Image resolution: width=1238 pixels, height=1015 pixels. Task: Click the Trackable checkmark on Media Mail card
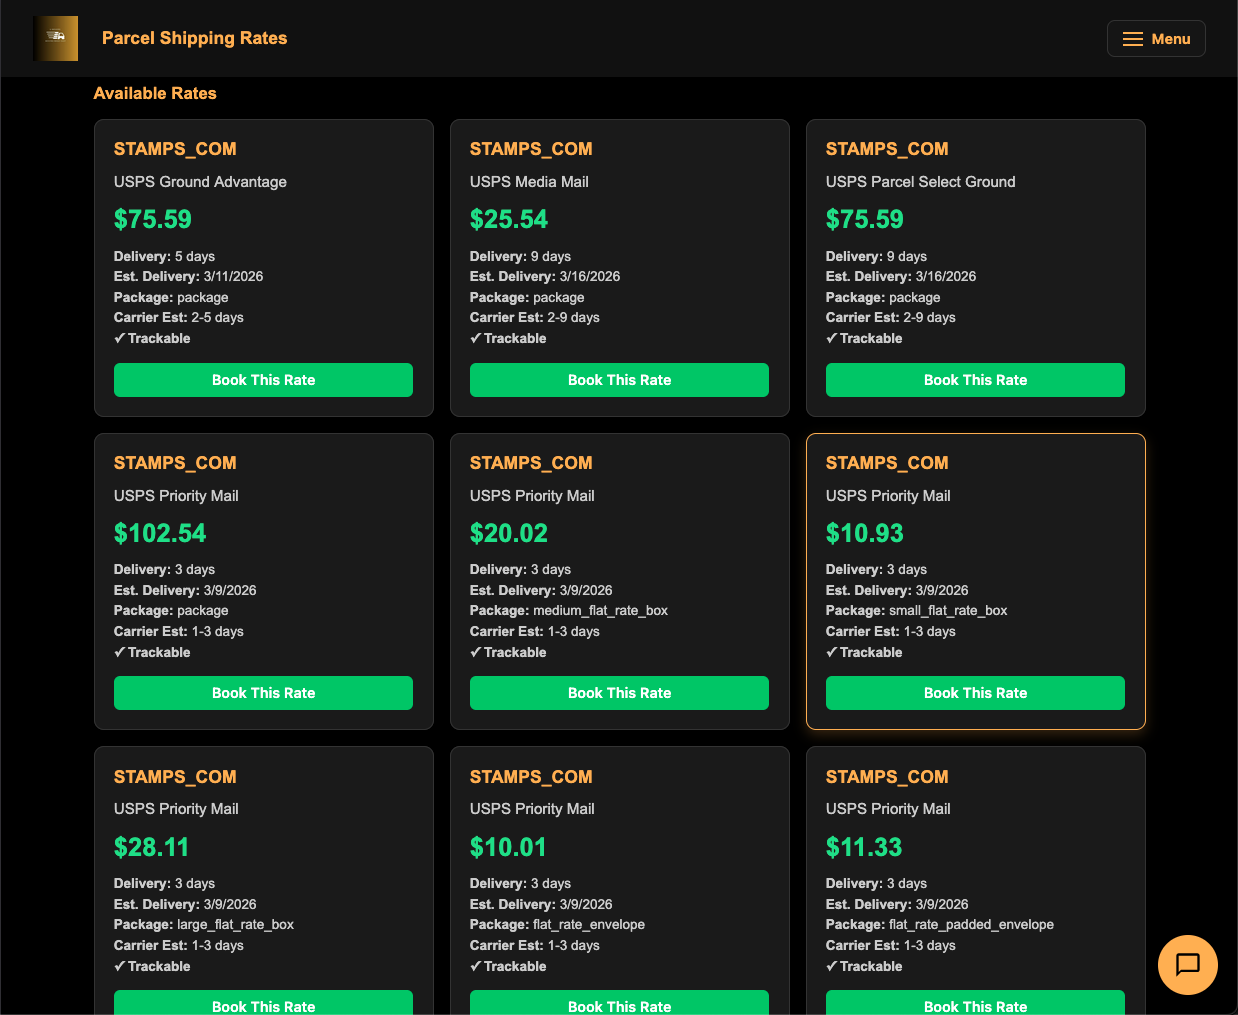[x=508, y=338]
